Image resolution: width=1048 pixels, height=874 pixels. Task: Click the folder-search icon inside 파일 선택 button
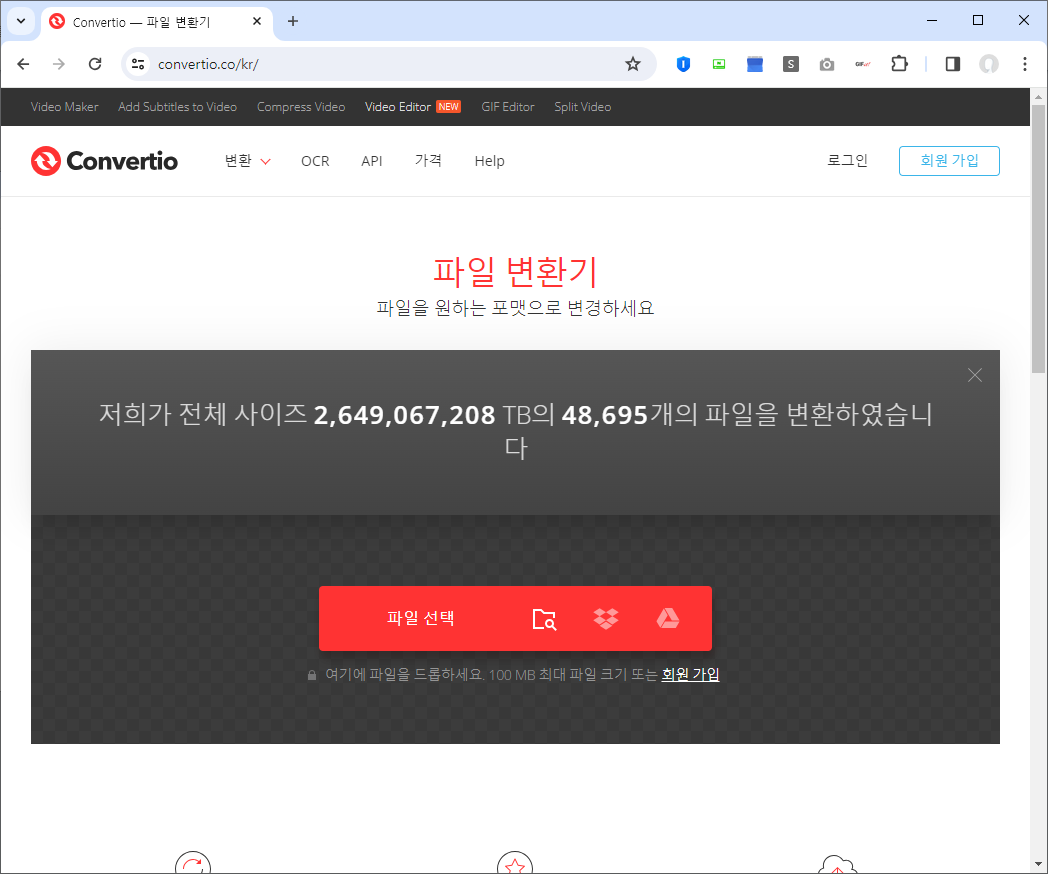[544, 620]
